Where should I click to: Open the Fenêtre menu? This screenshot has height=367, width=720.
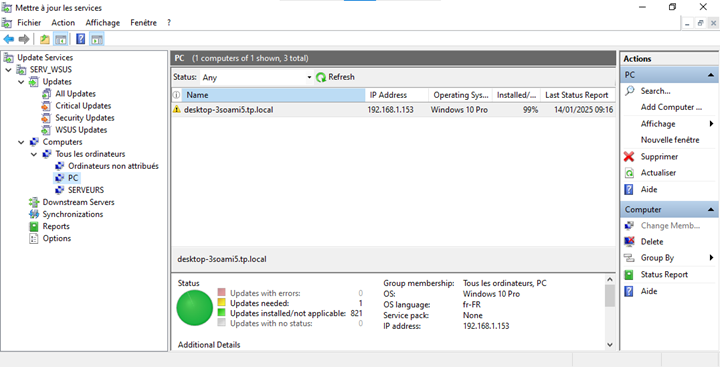[143, 23]
